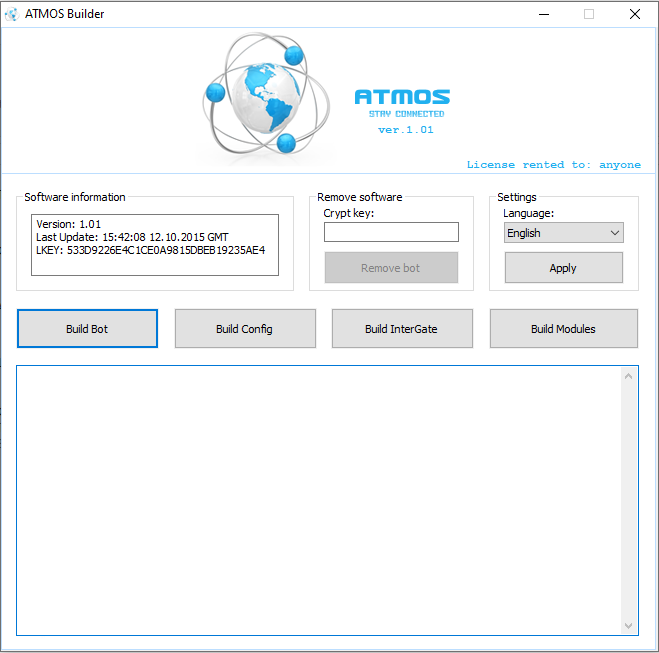Close the ATMOS Builder window
Screen dimensions: 659x653
(635, 14)
